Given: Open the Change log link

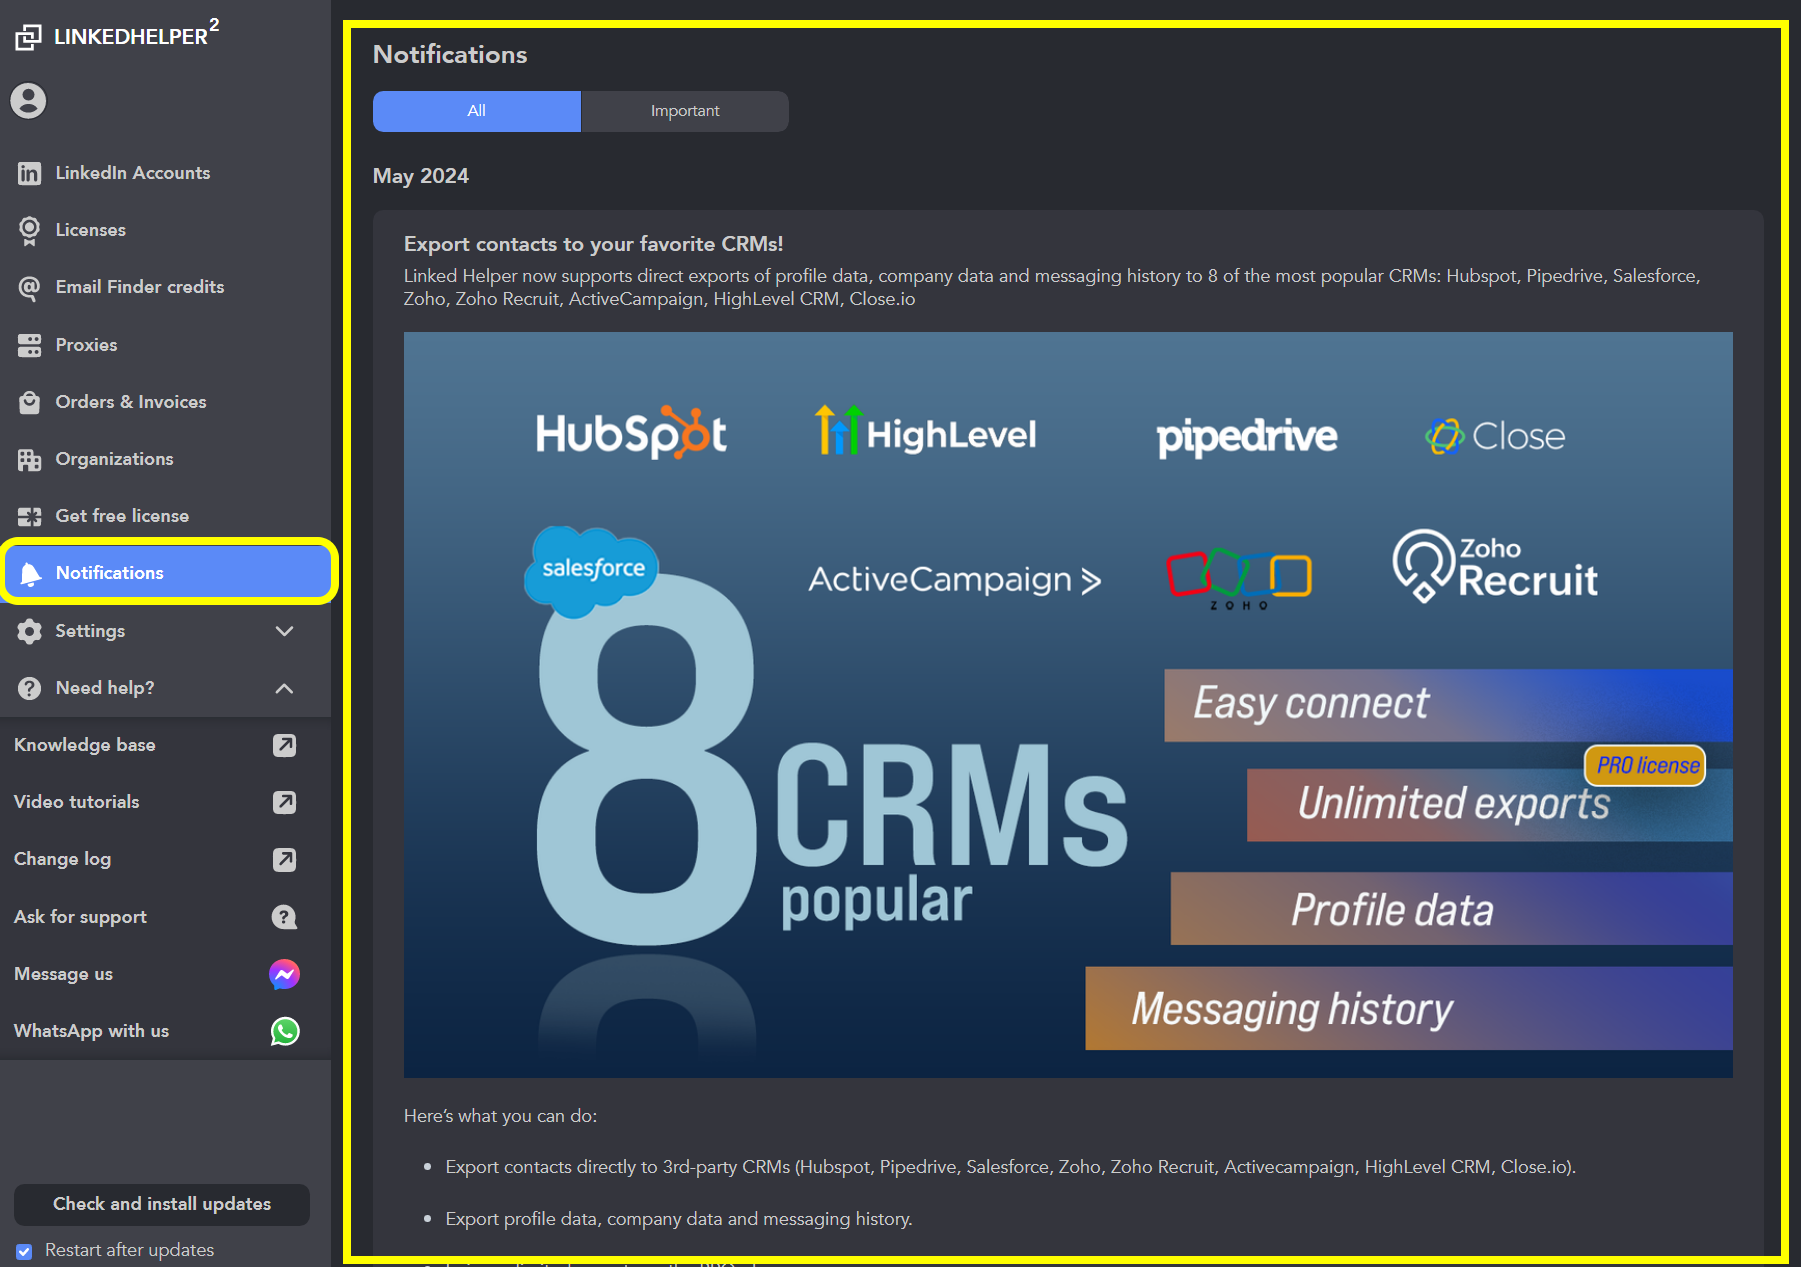Looking at the screenshot, I should tap(62, 859).
